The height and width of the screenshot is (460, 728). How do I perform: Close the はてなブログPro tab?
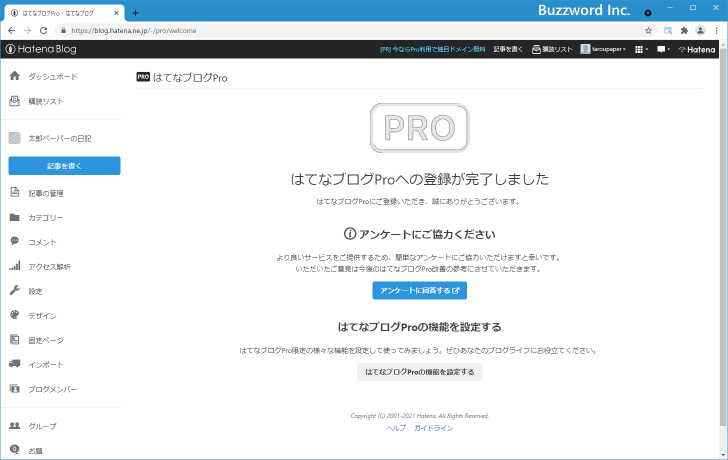[x=116, y=13]
